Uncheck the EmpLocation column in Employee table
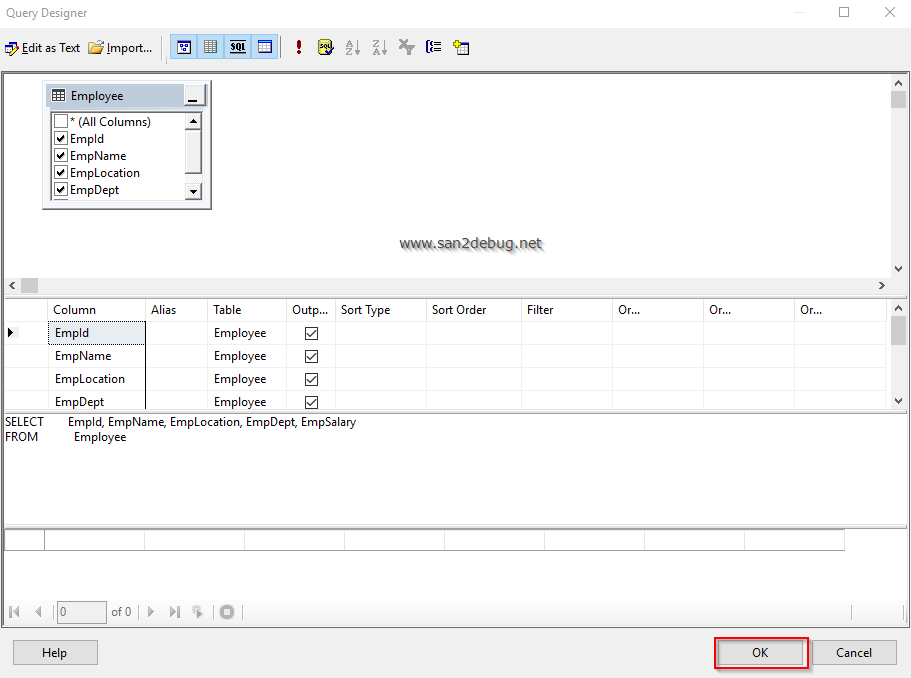Image resolution: width=911 pixels, height=678 pixels. [61, 173]
